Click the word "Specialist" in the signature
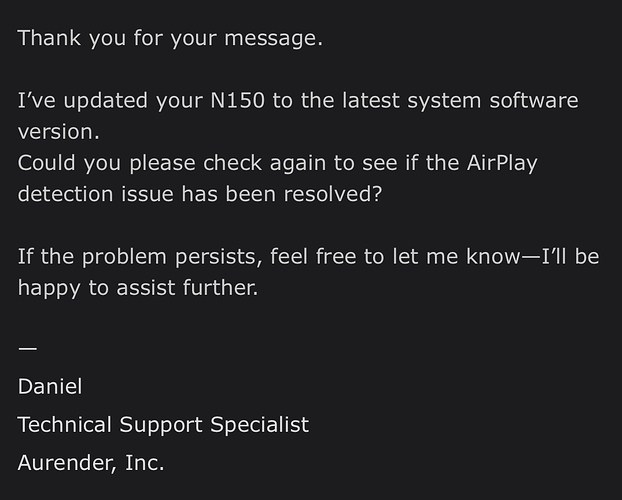 click(x=259, y=425)
